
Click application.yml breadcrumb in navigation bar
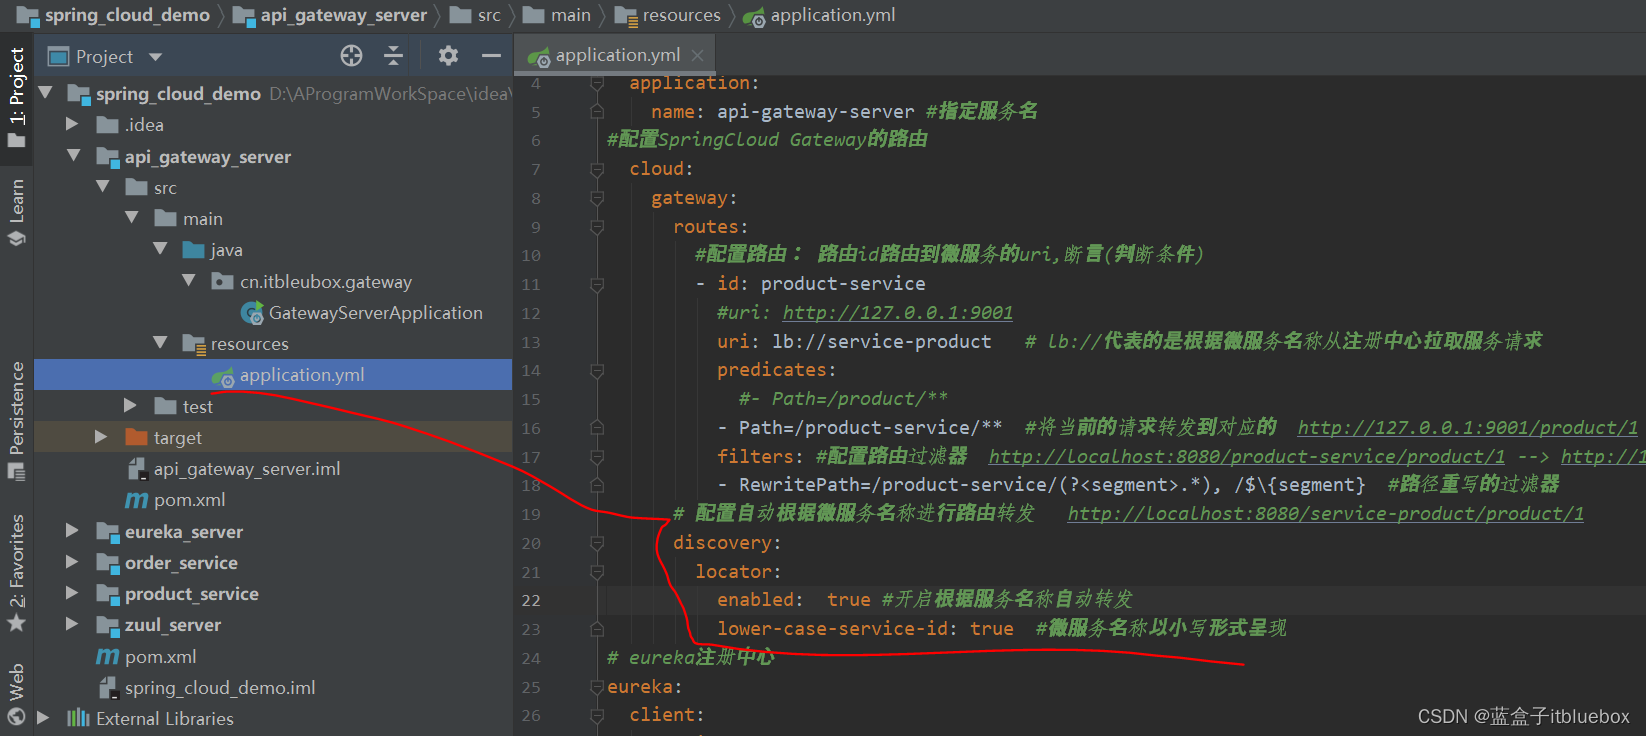820,15
